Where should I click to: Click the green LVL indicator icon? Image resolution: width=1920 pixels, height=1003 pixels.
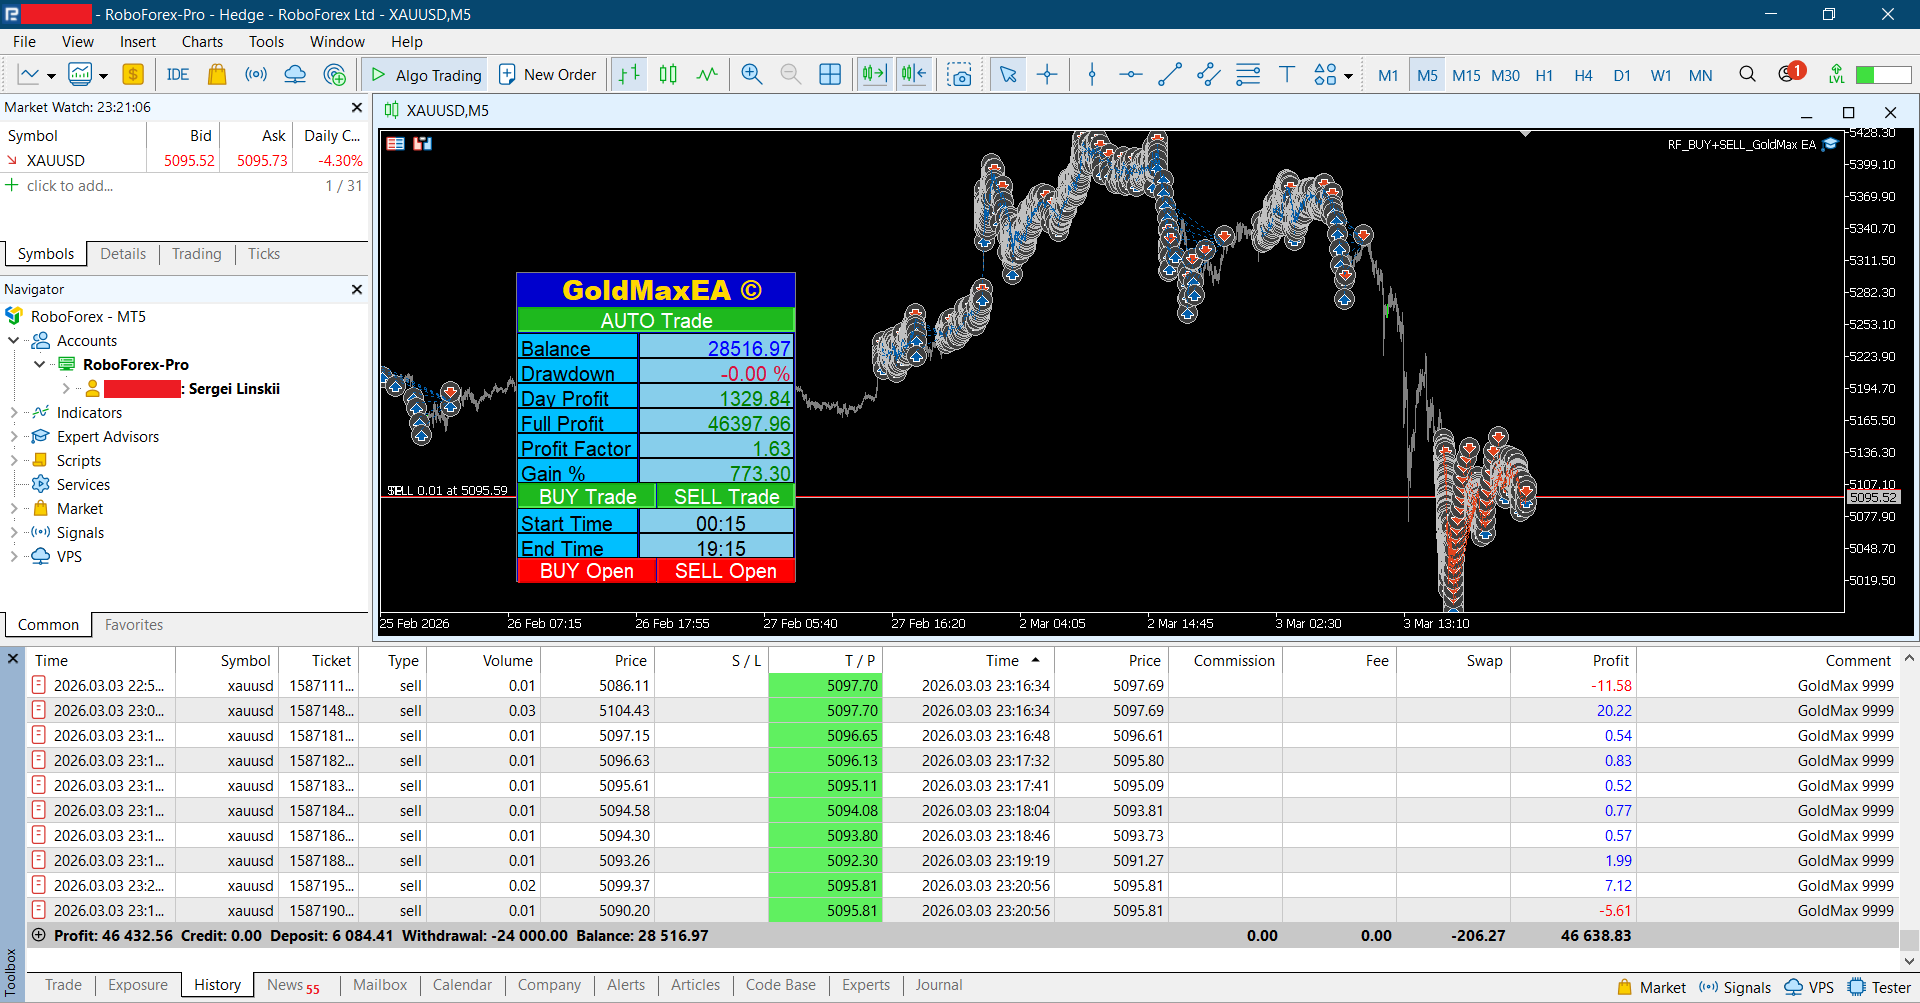(1836, 74)
